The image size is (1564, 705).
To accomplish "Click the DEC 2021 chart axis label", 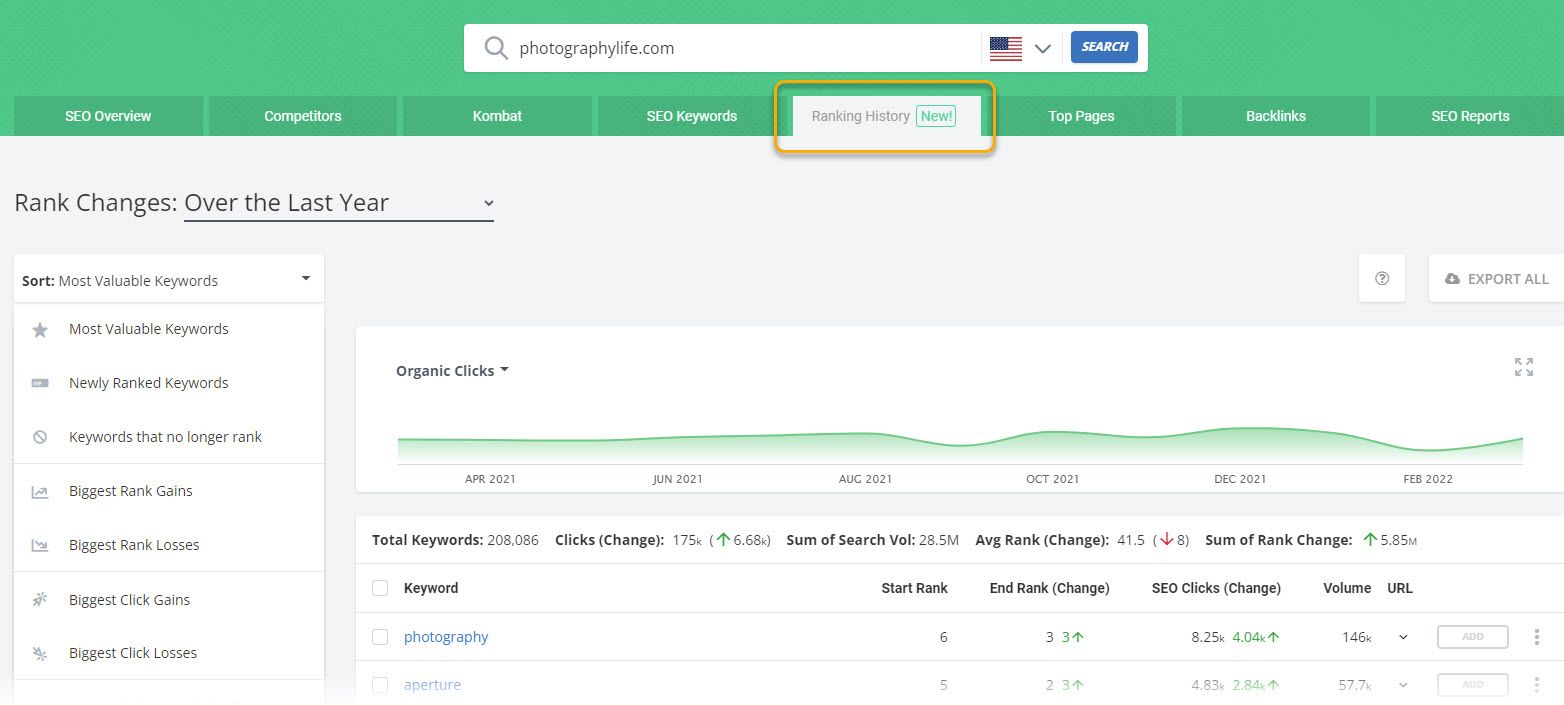I will coord(1240,479).
